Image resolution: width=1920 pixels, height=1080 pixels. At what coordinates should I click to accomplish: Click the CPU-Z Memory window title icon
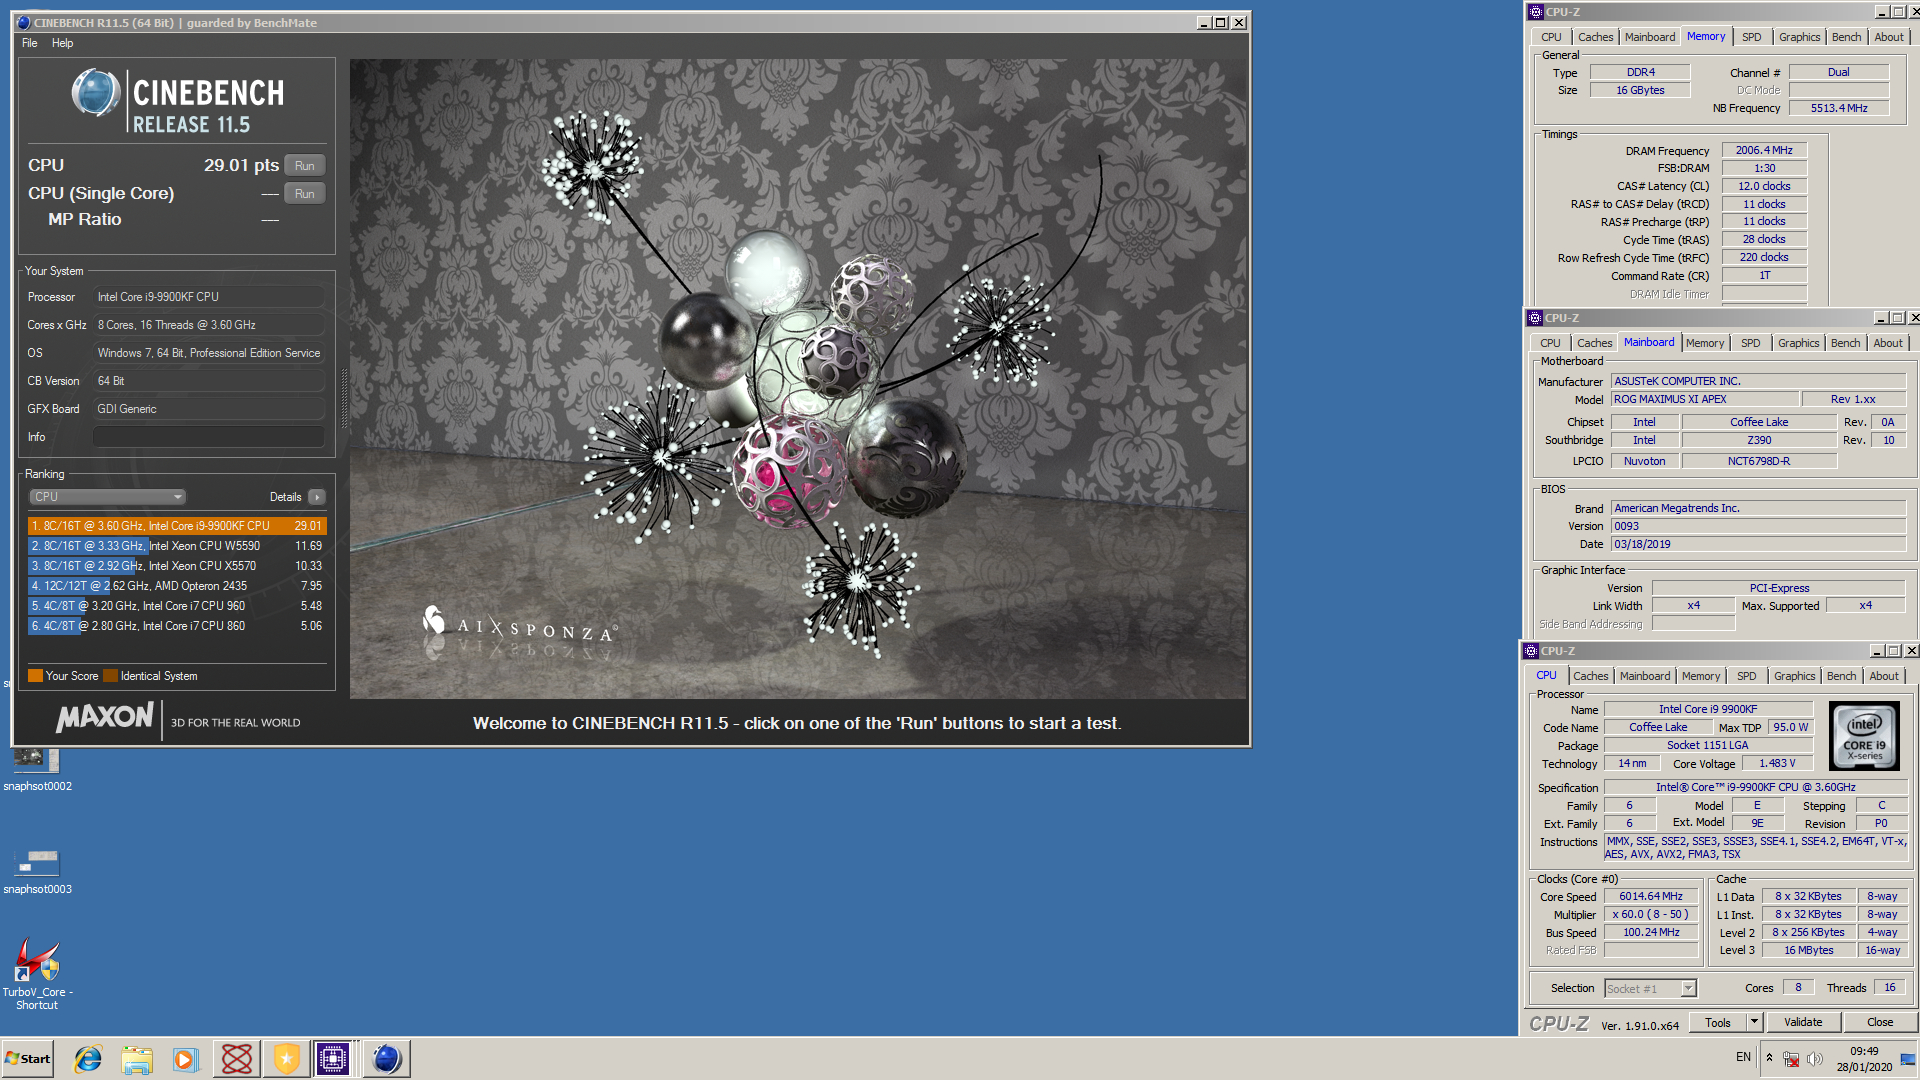tap(1536, 12)
